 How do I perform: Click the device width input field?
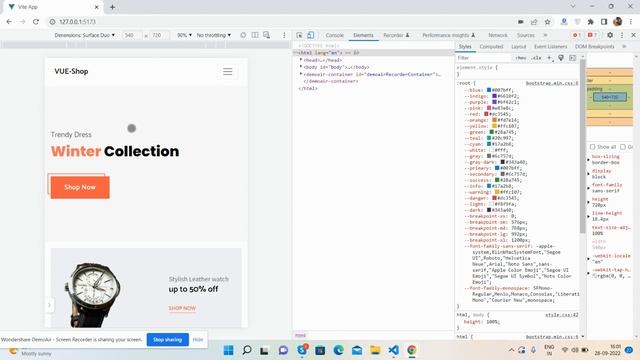tap(132, 36)
